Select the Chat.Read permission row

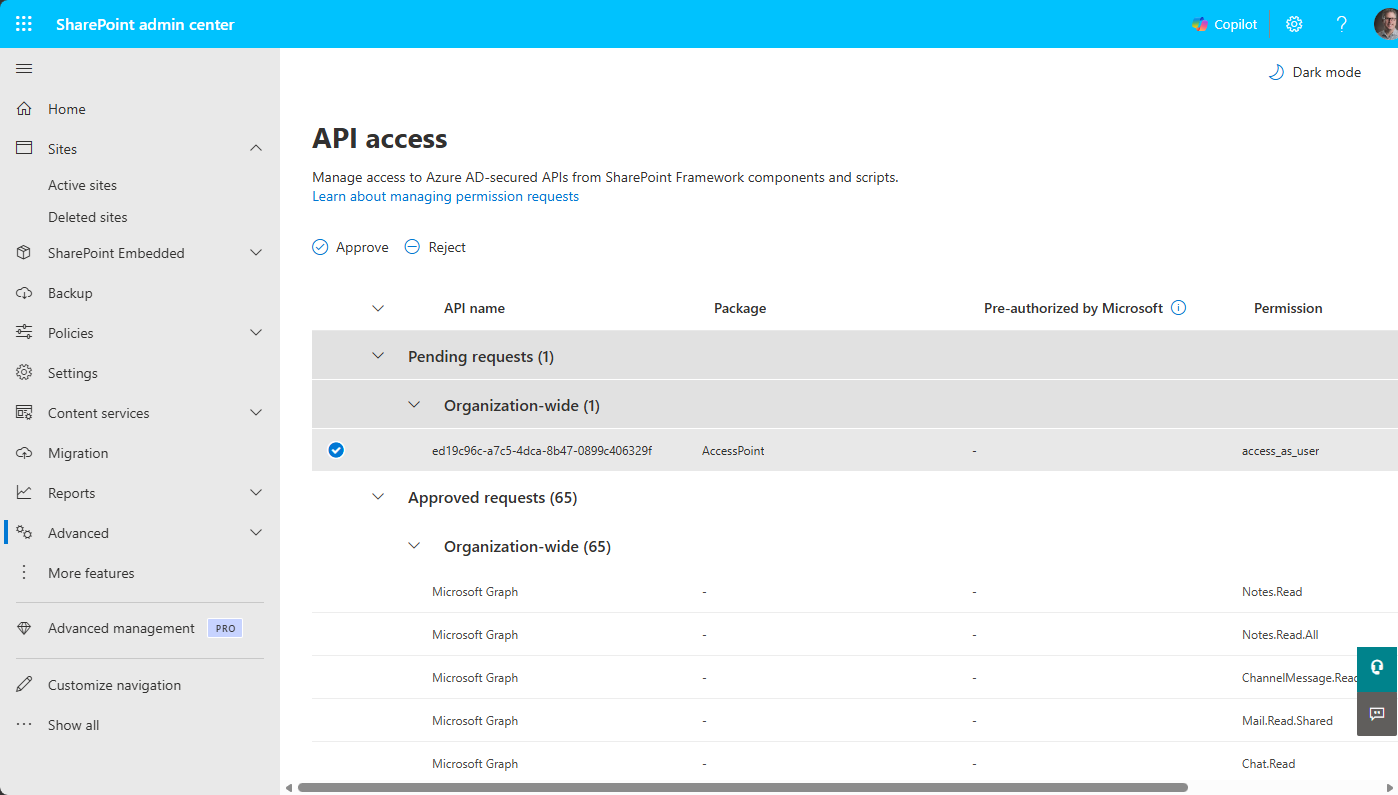855,763
